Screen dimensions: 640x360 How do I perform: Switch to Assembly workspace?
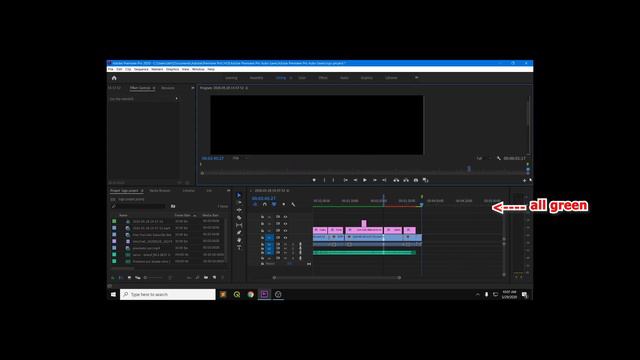tap(256, 78)
